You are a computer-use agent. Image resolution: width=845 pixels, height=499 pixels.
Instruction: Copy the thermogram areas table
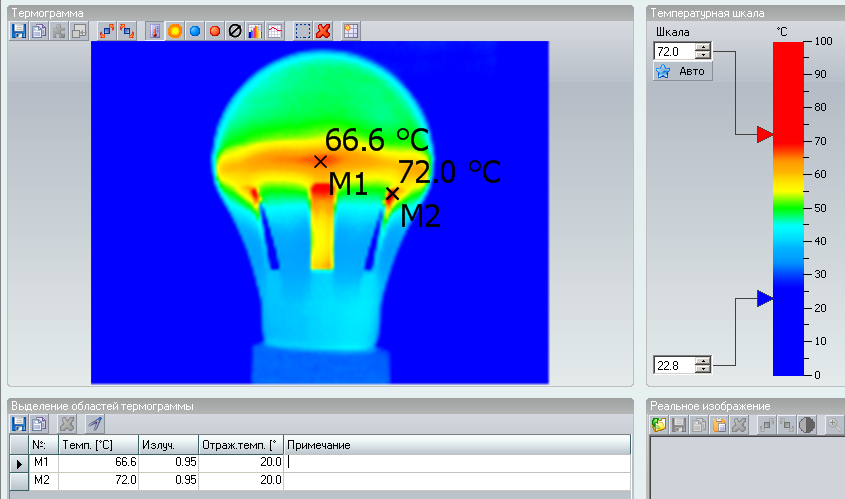coord(39,424)
